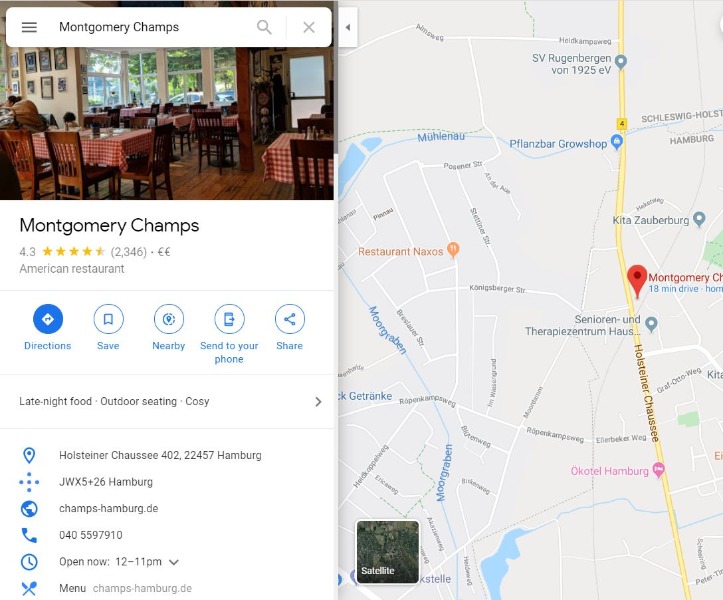Click the Ökotel Hamburg hotel marker
Viewport: 723px width, 600px height.
659,470
